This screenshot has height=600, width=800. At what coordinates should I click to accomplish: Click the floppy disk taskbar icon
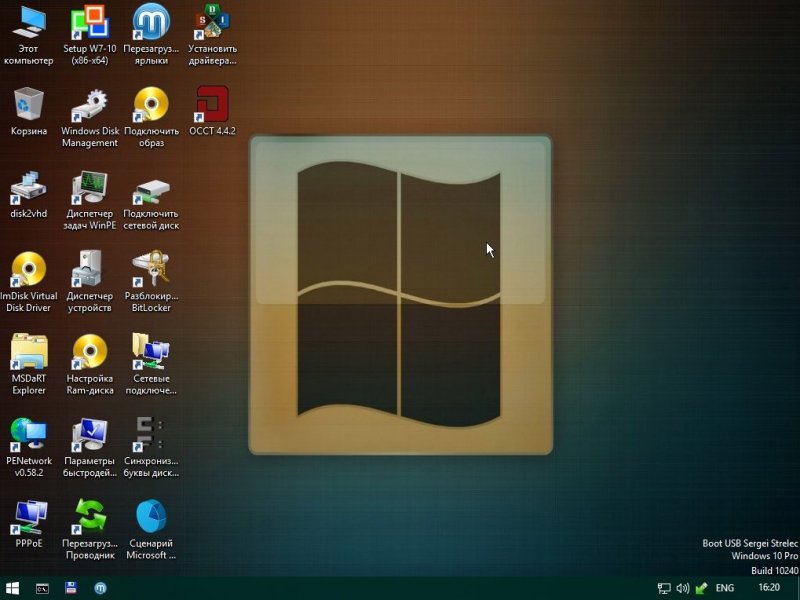point(71,588)
